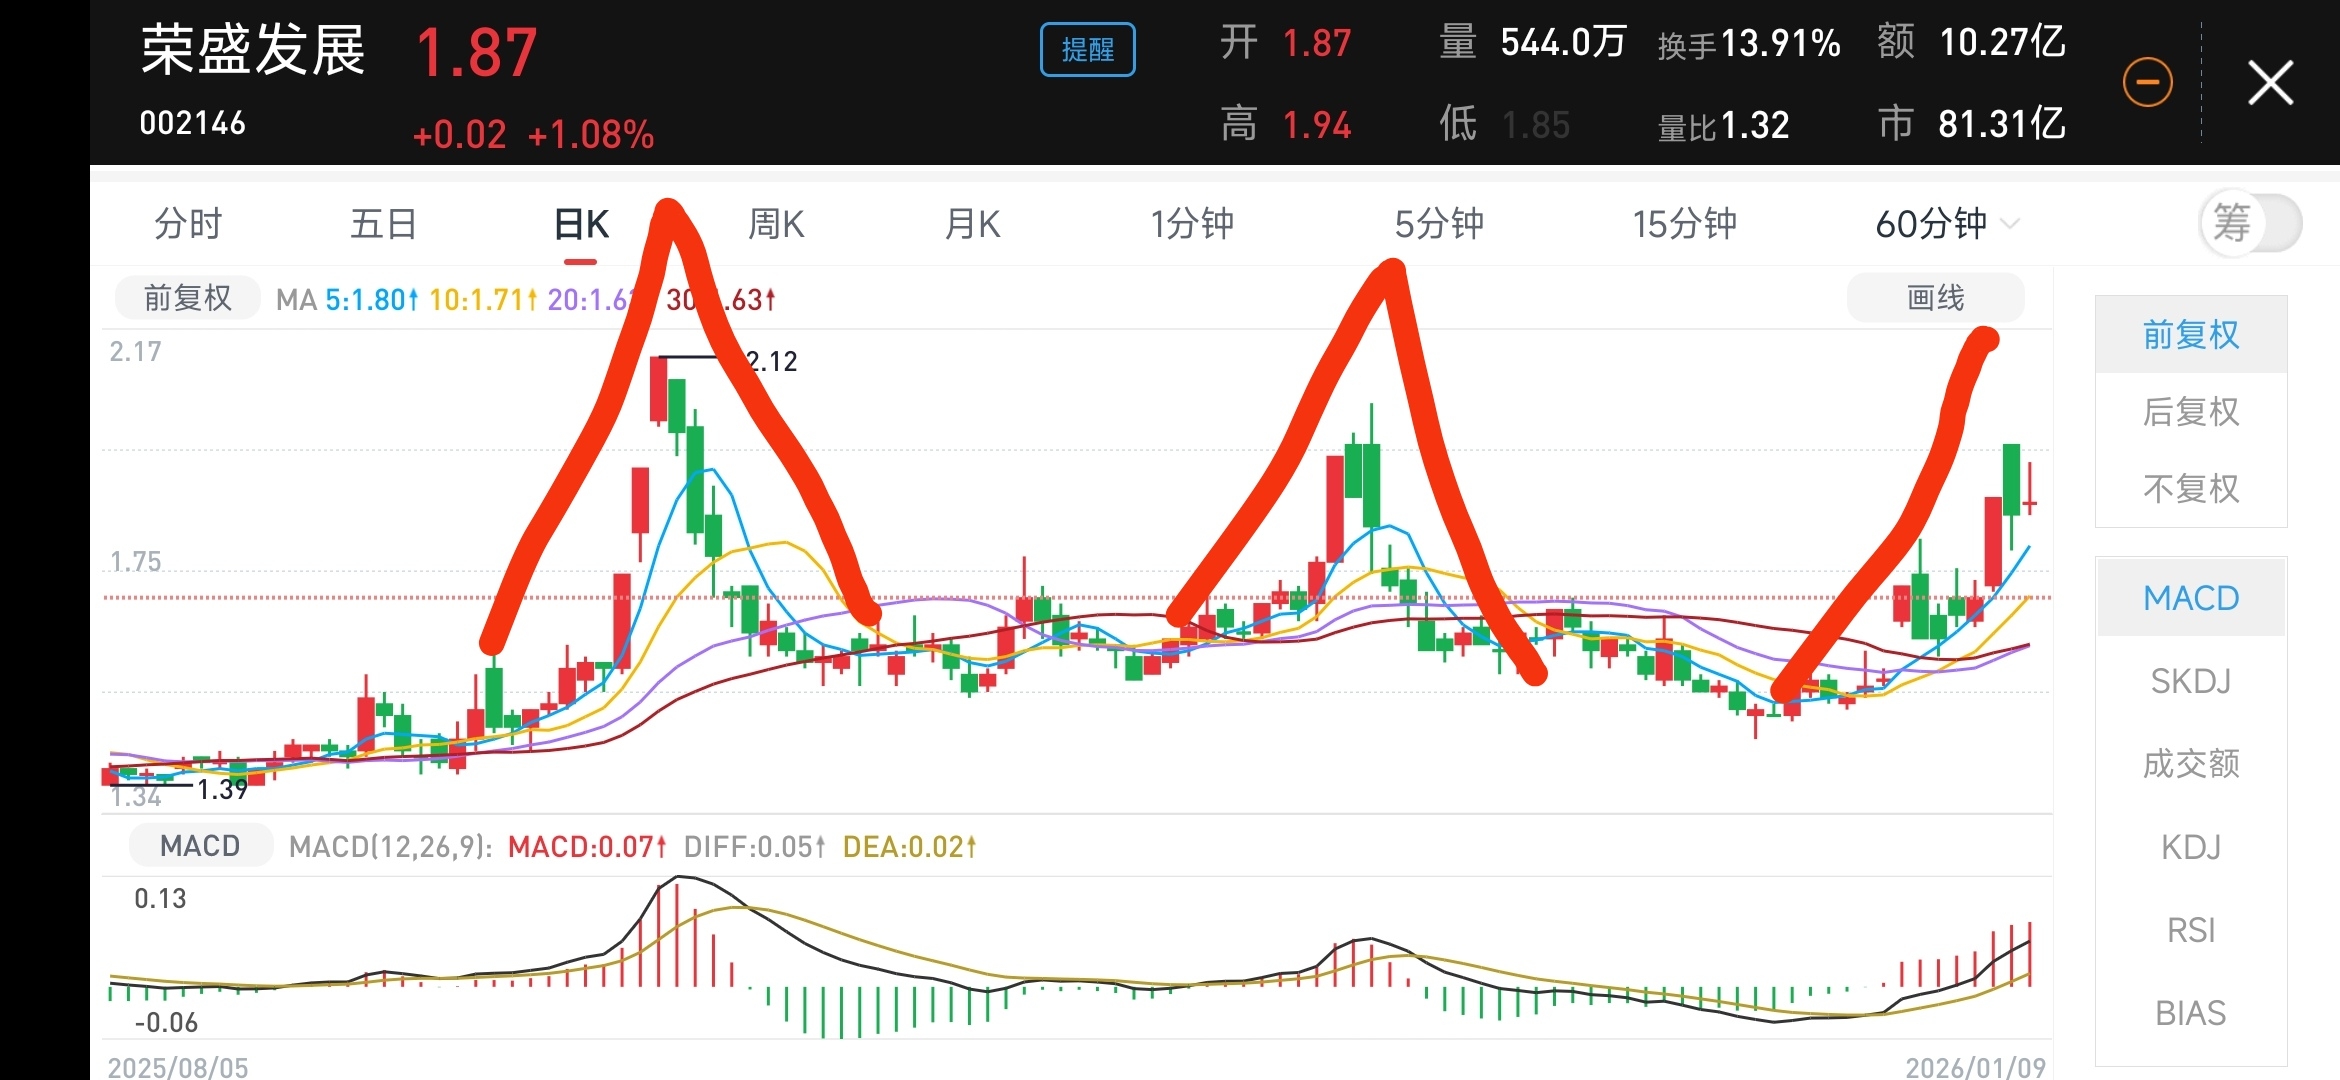2340x1080 pixels.
Task: Choose the BIAS indicator
Action: 2190,1013
